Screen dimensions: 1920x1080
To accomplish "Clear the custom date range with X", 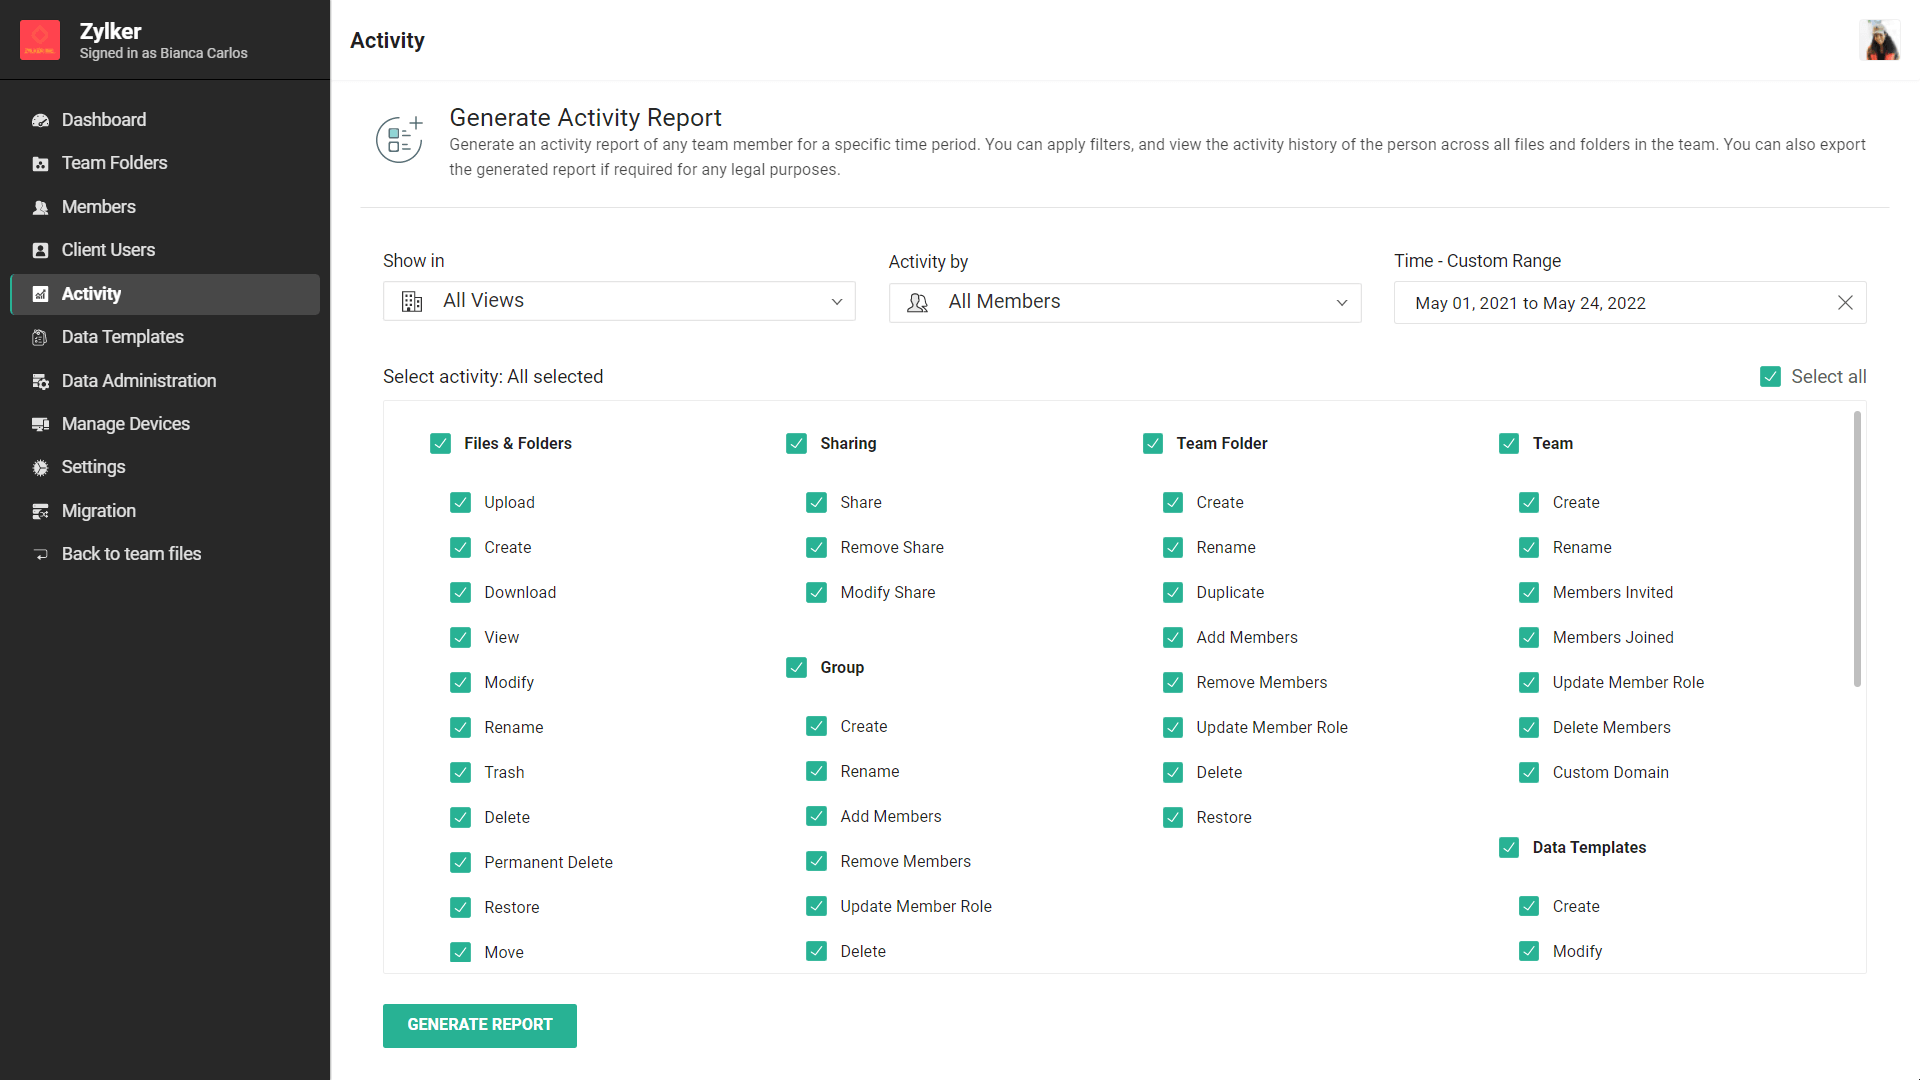I will tap(1845, 303).
